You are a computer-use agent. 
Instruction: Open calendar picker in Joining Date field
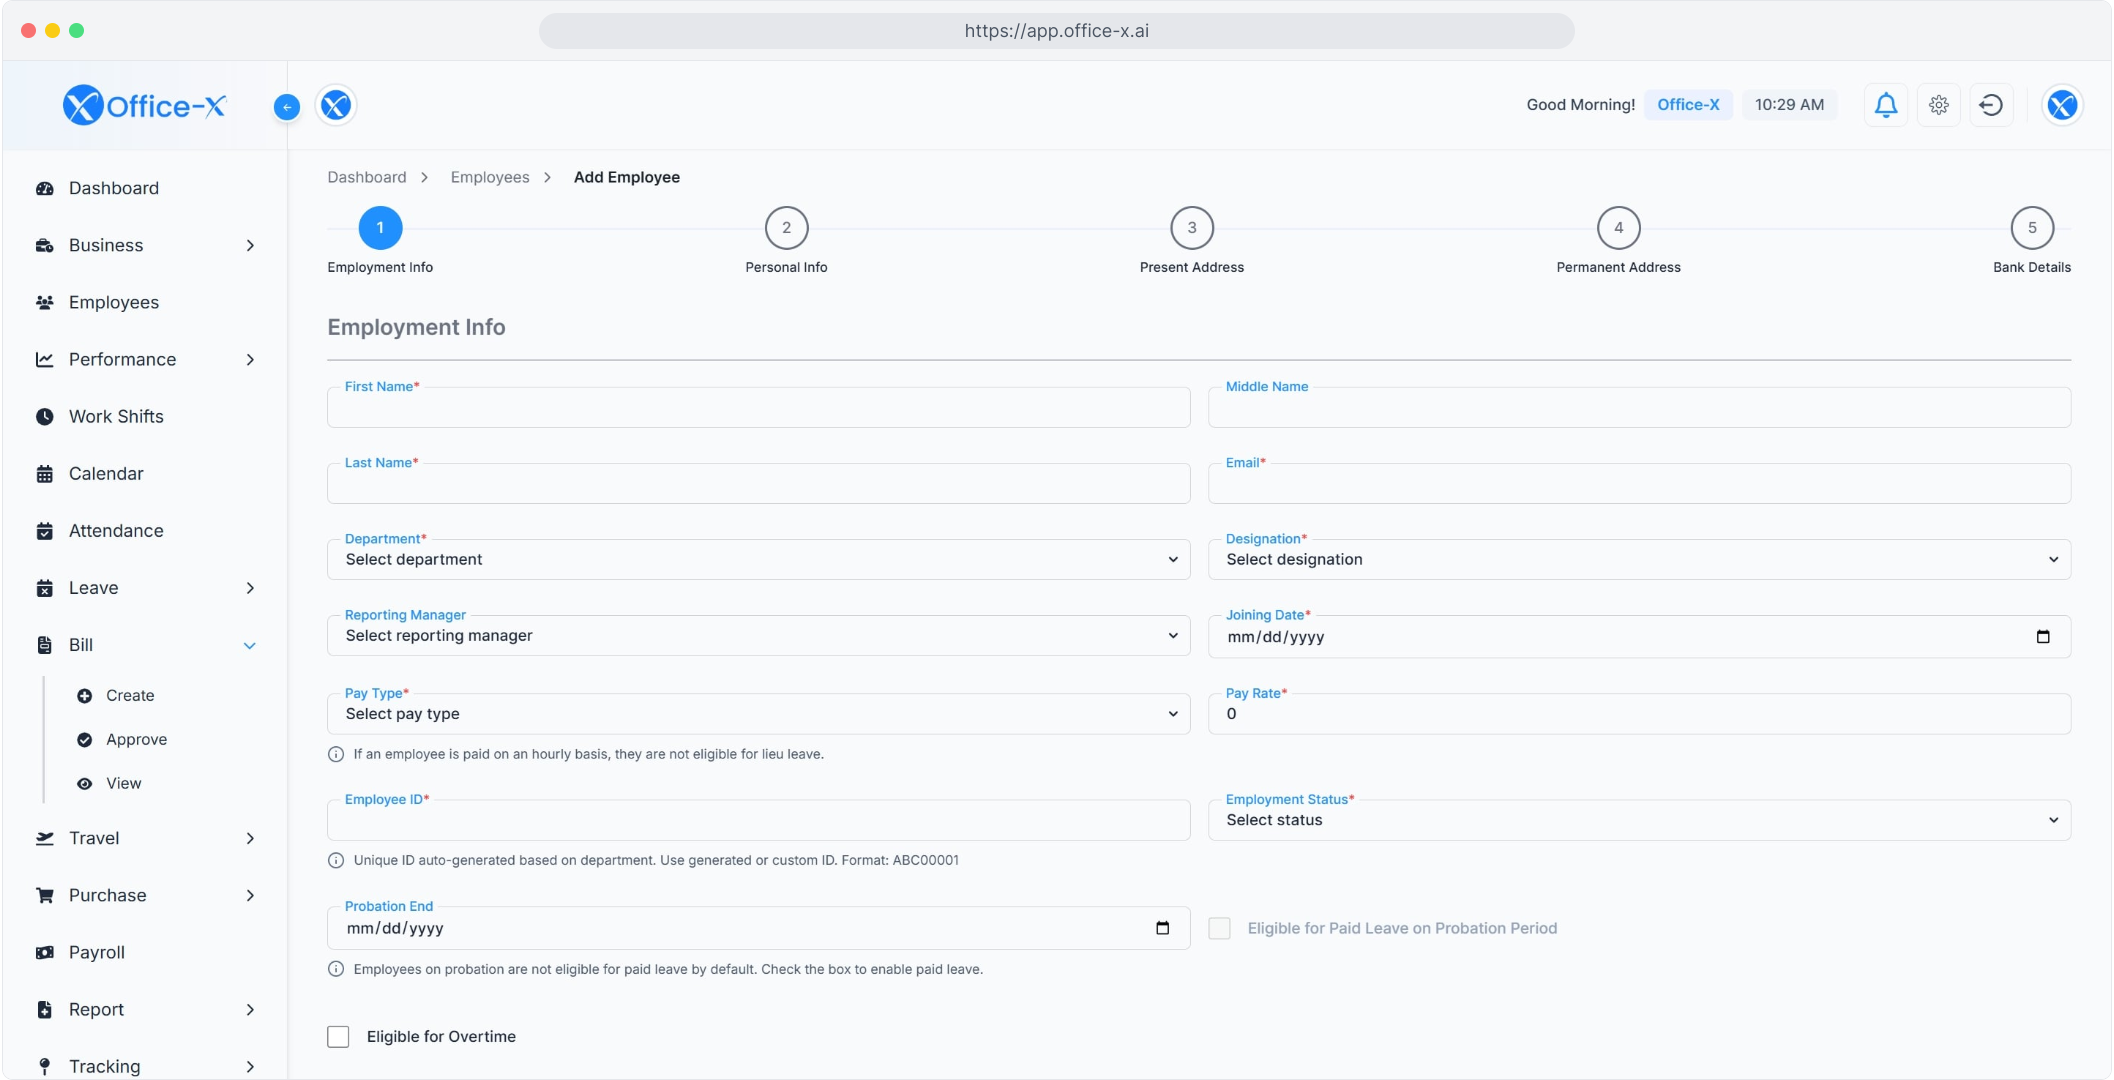2042,637
